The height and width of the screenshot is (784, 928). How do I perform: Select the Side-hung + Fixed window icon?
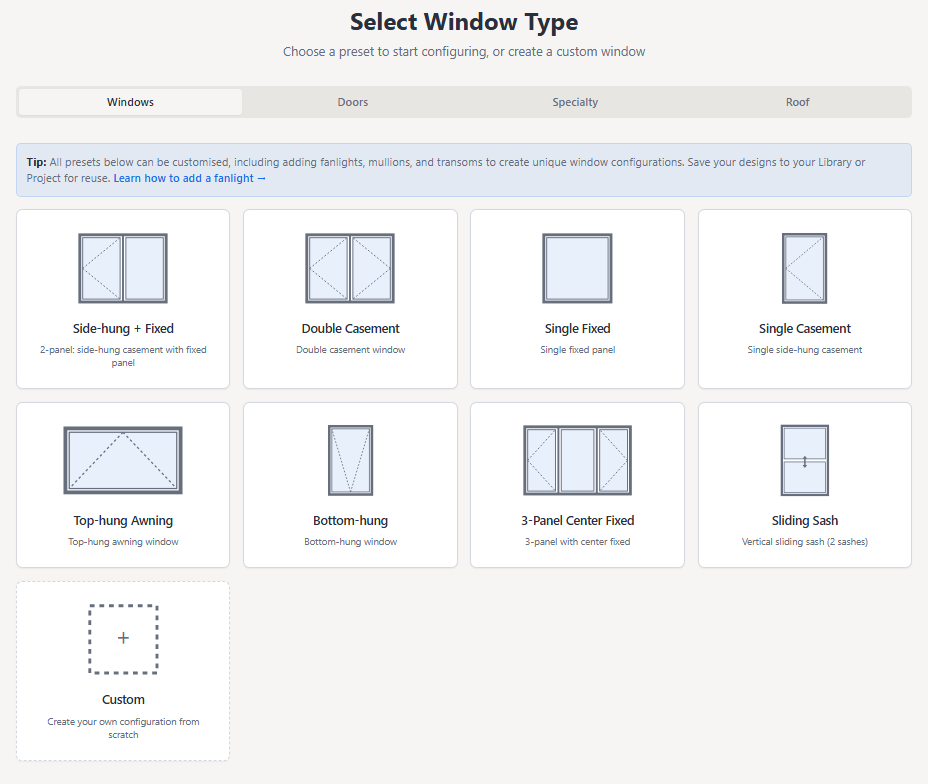pos(123,268)
